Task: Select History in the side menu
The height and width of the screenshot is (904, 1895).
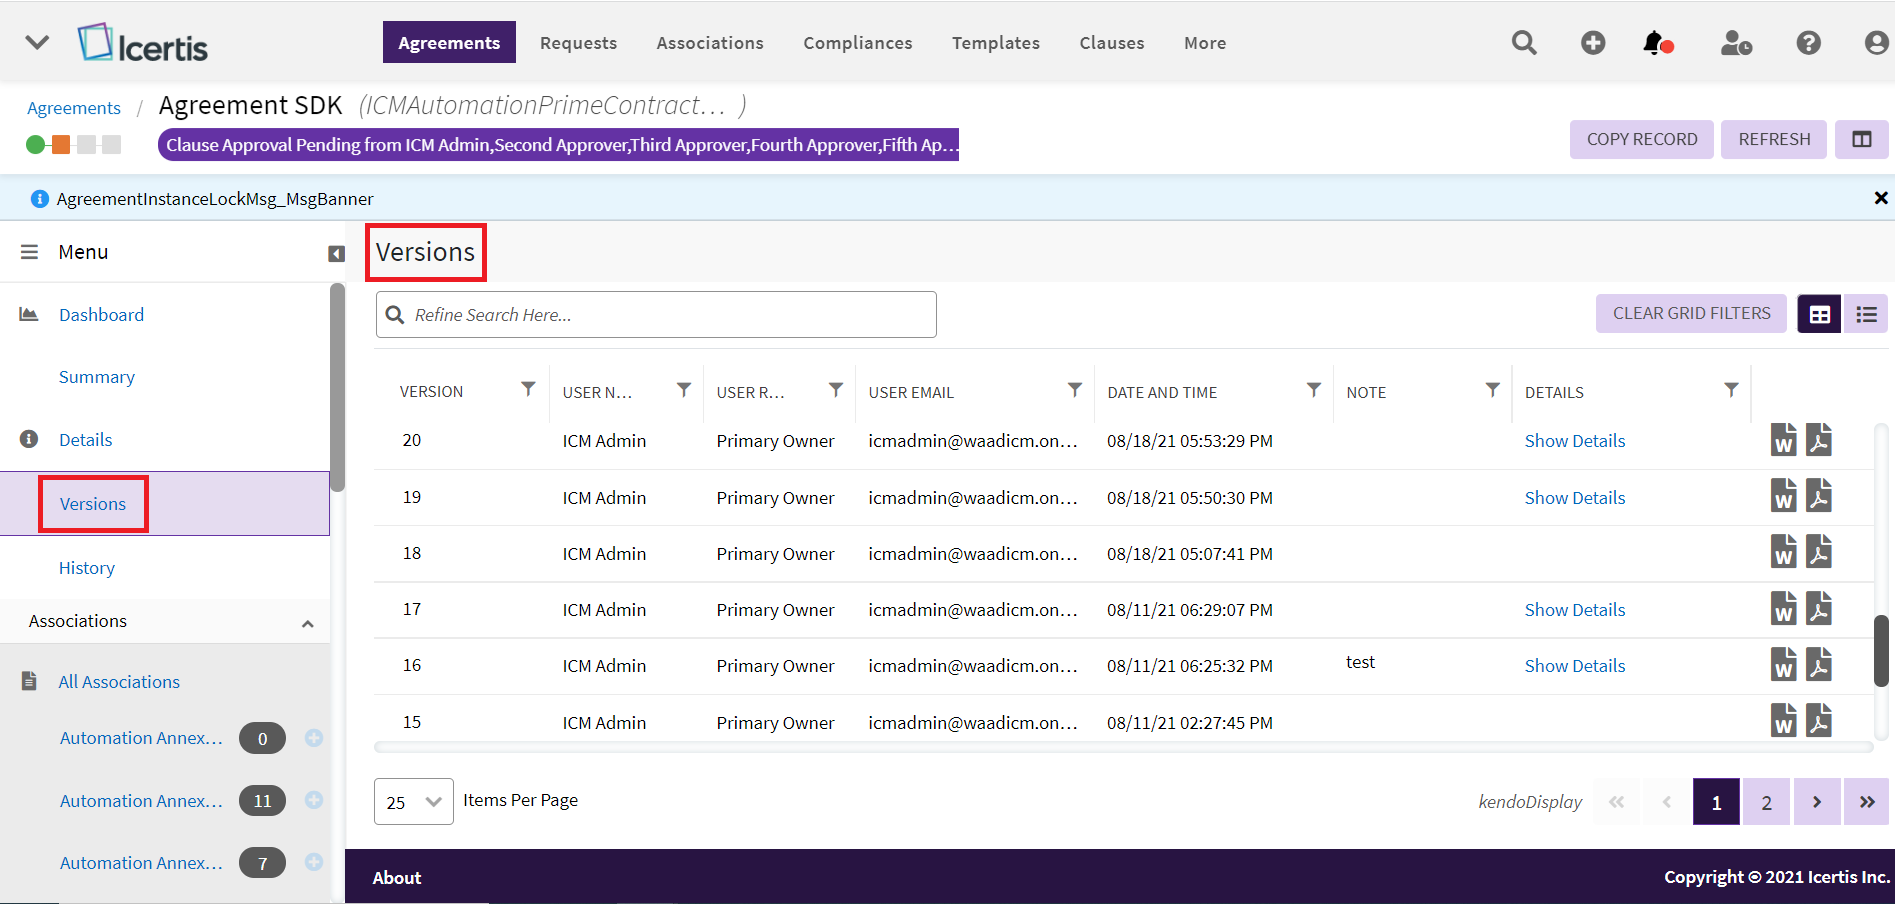Action: 87,568
